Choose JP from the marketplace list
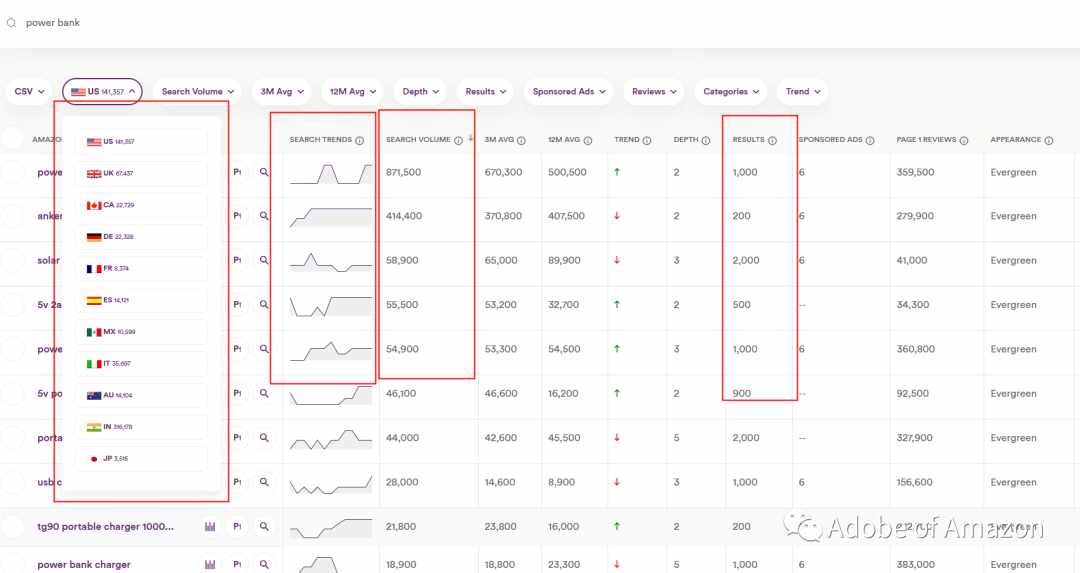1080x573 pixels. tap(141, 459)
